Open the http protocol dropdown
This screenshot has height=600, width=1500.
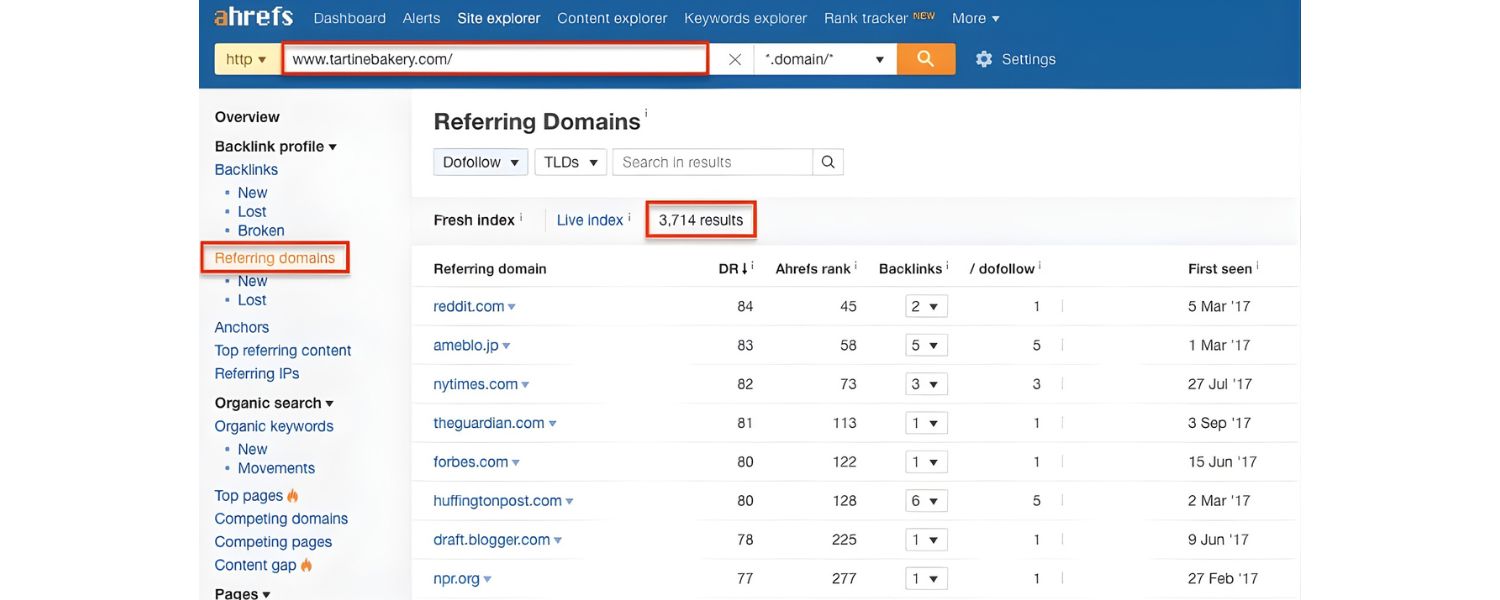[x=245, y=57]
